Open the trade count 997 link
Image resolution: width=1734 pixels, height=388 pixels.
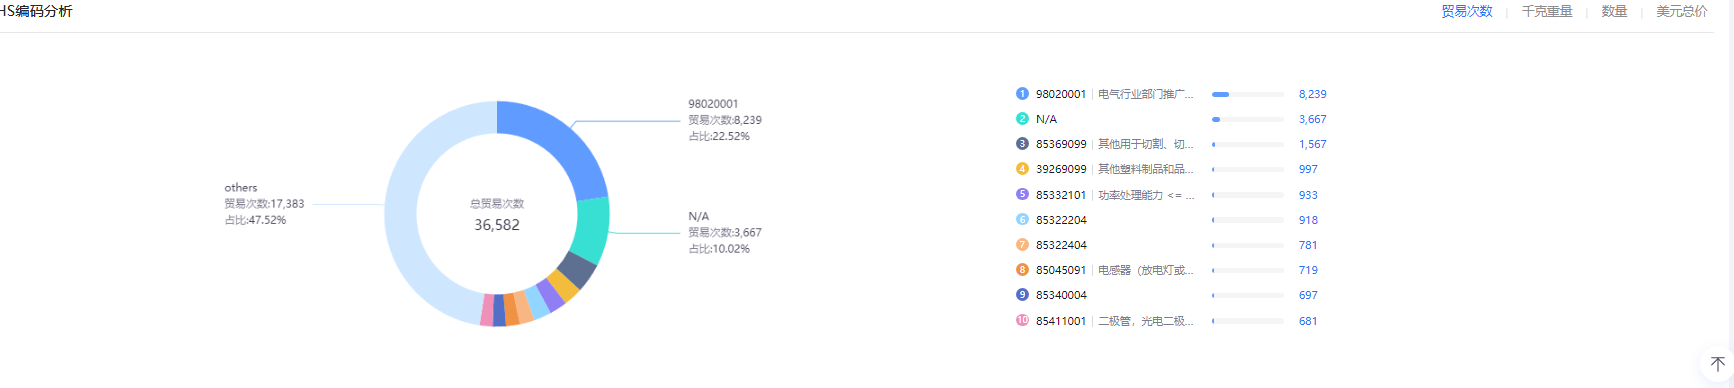pyautogui.click(x=1308, y=169)
